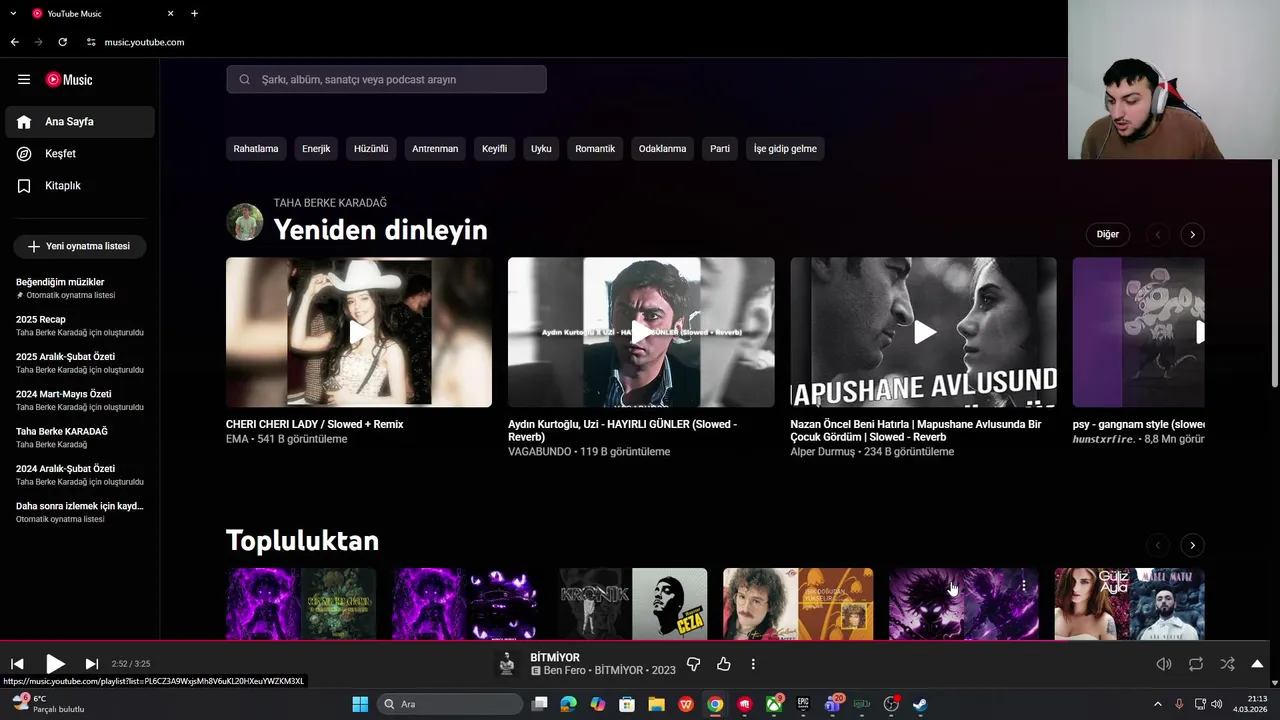Screen dimensions: 1280x720
Task: Click the site info icon
Action: [91, 42]
